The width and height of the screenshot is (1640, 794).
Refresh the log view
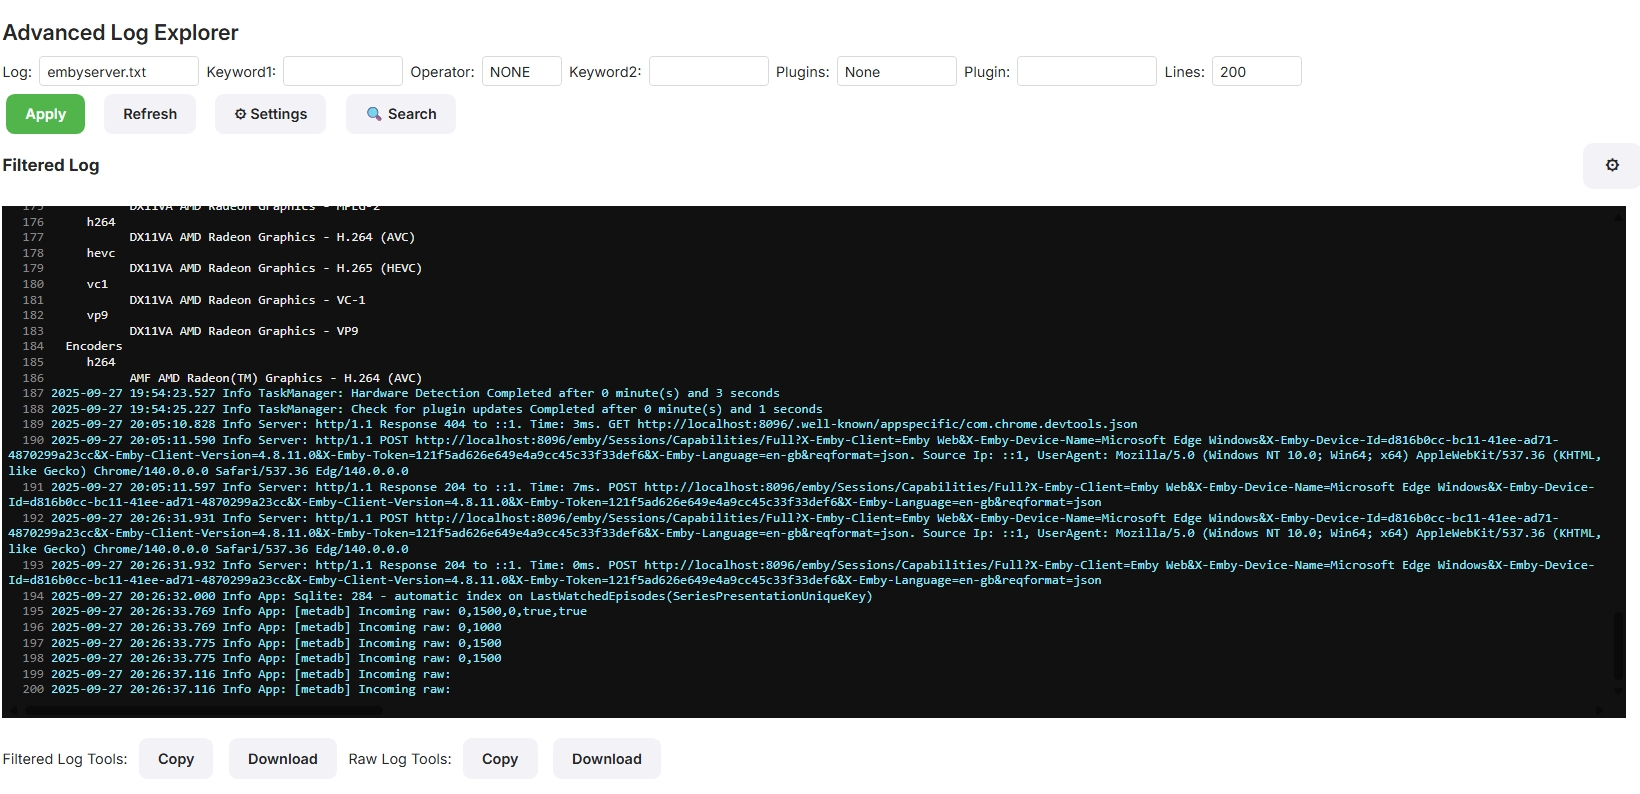[150, 114]
